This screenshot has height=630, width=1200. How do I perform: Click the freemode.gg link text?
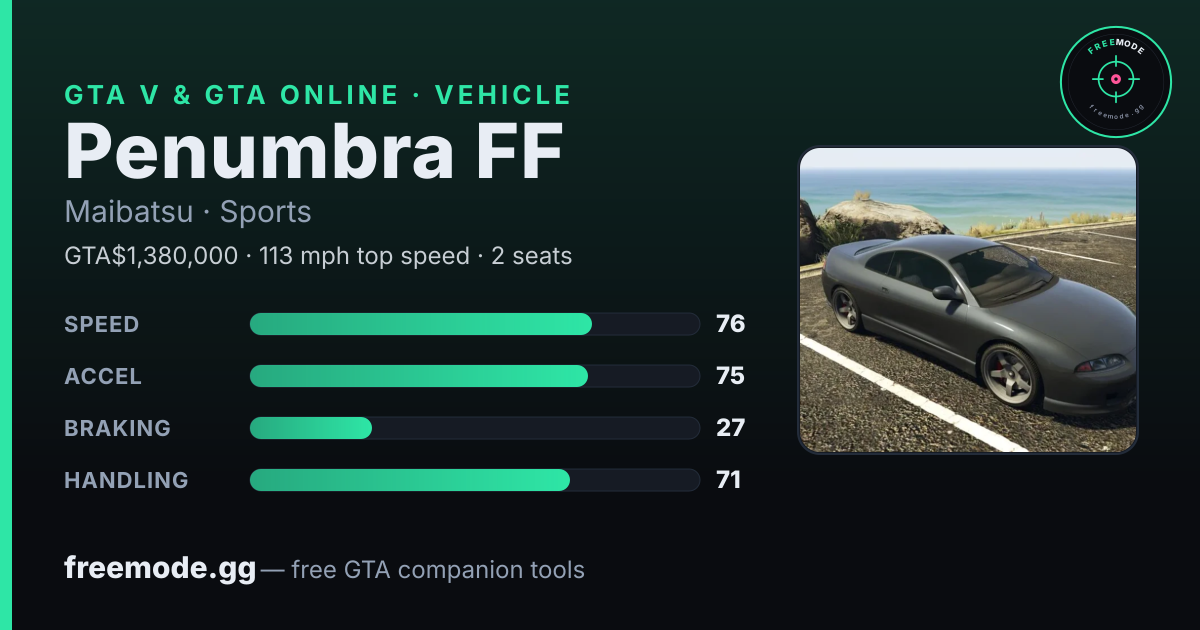160,569
